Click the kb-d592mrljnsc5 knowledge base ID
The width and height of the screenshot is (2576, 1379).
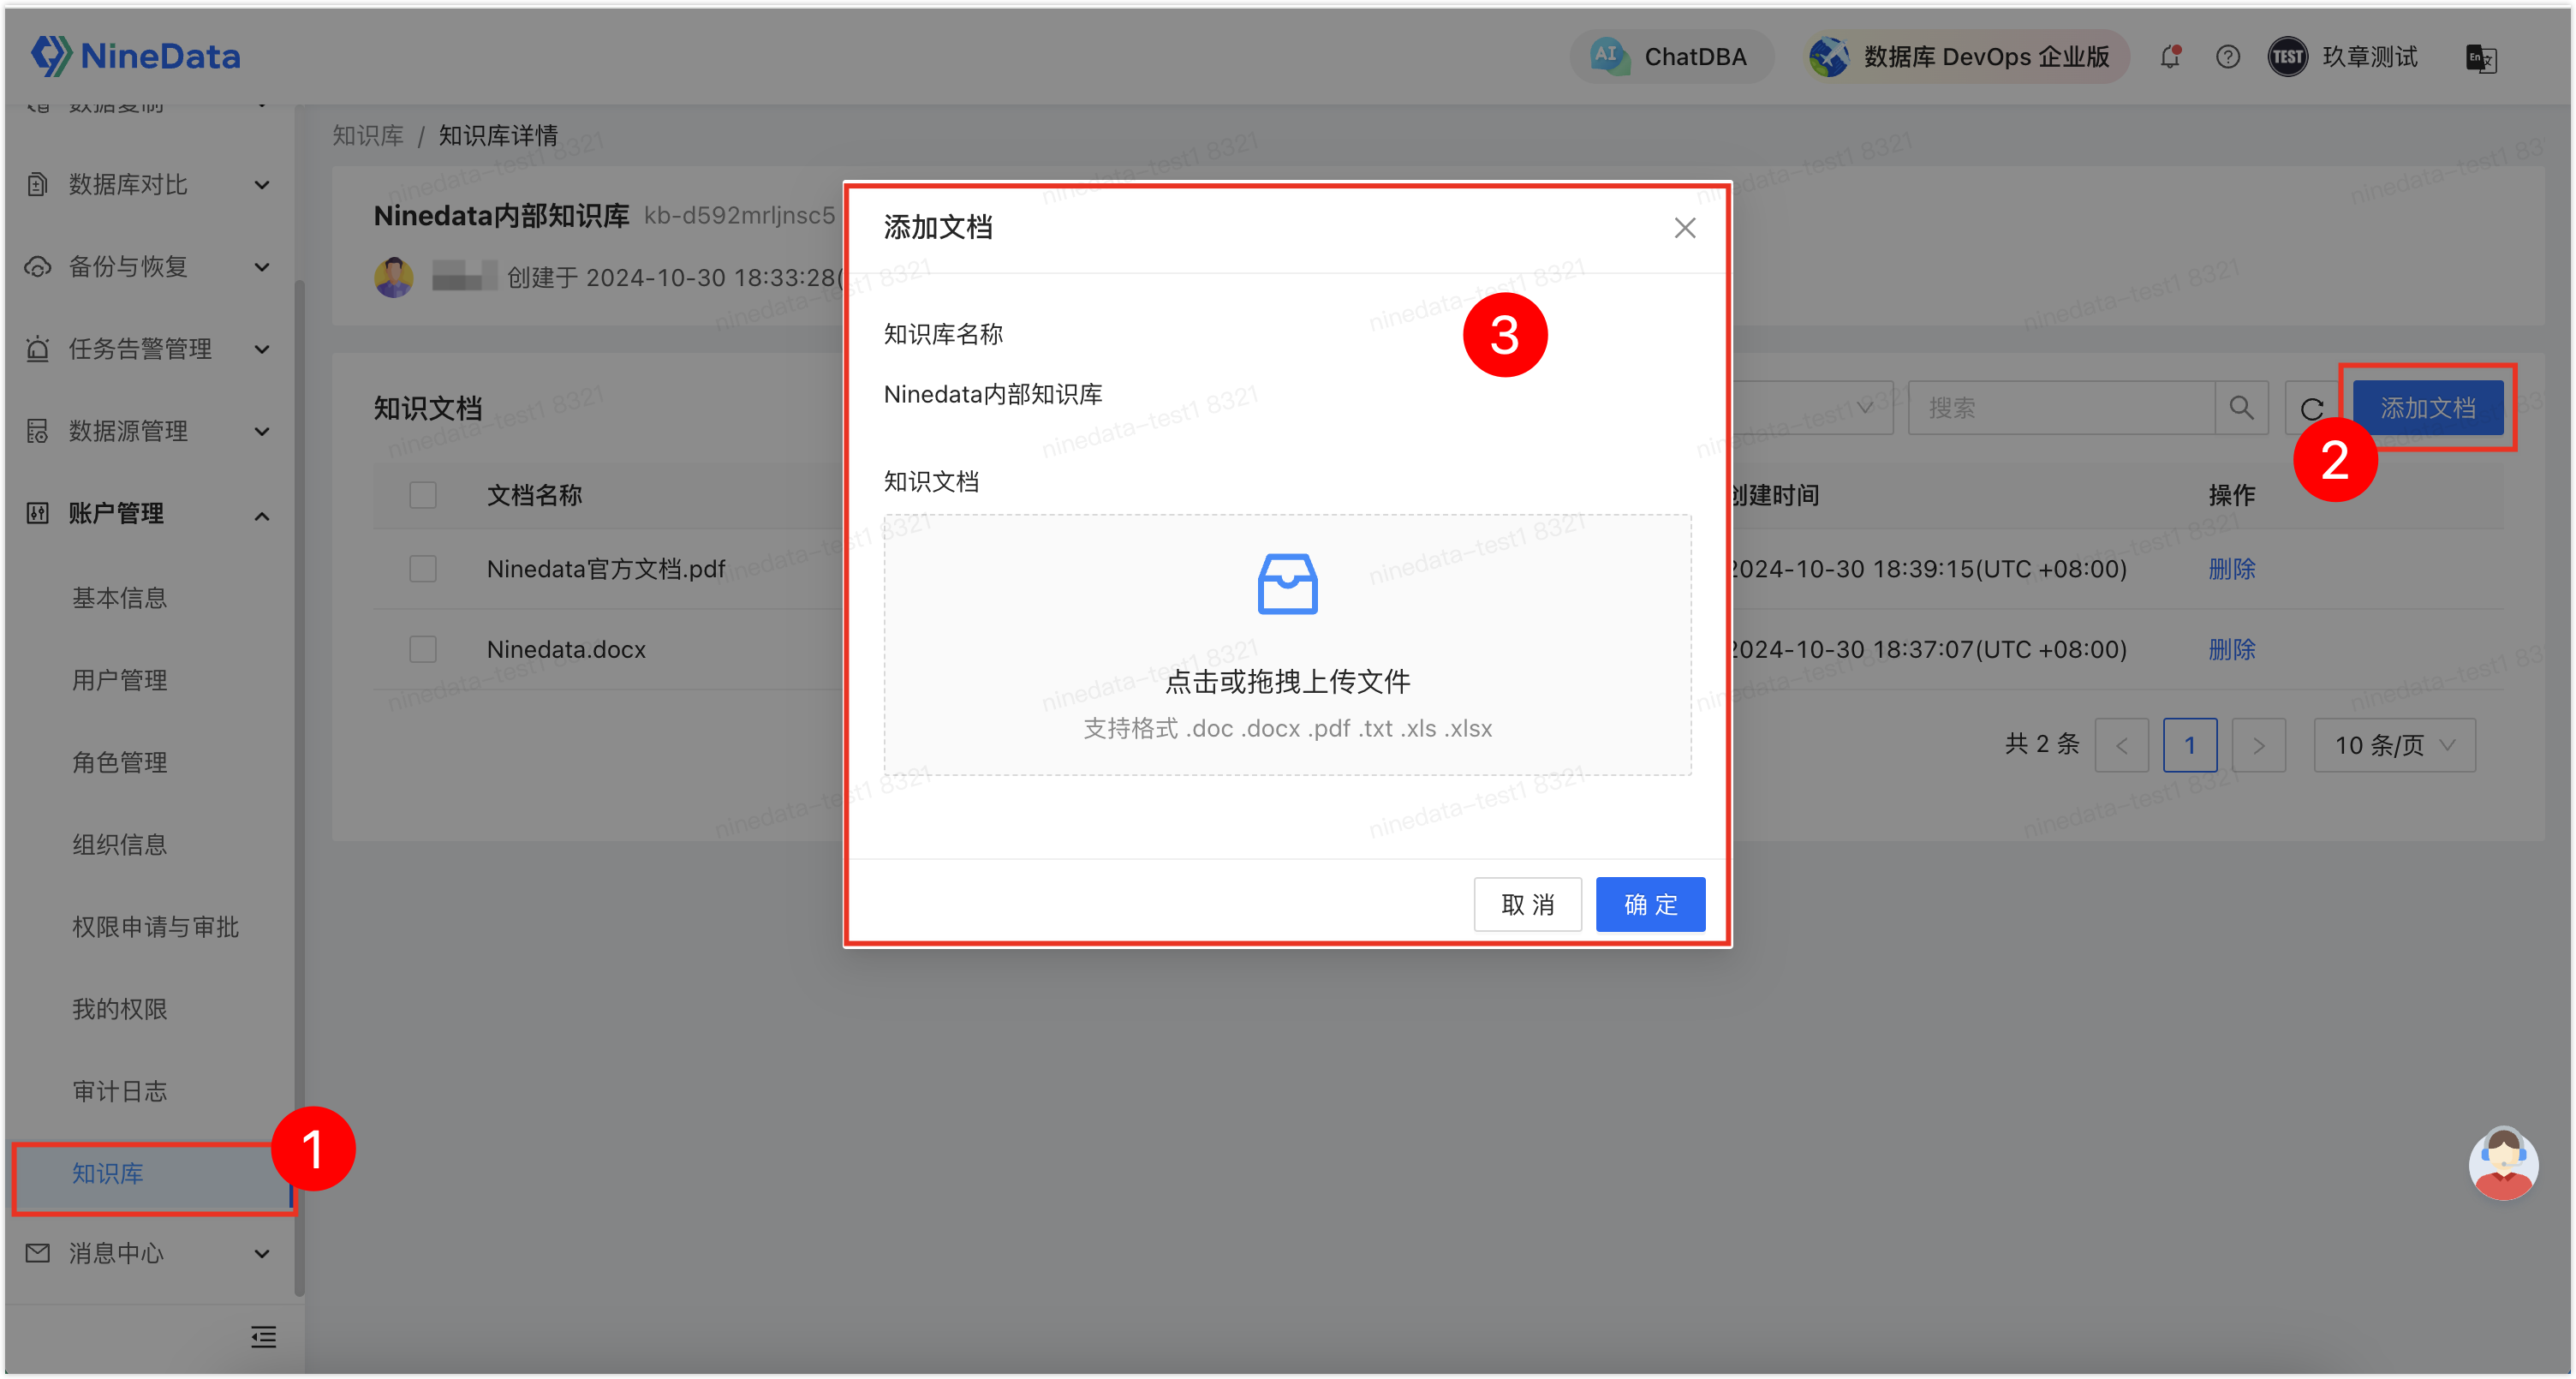click(x=739, y=216)
